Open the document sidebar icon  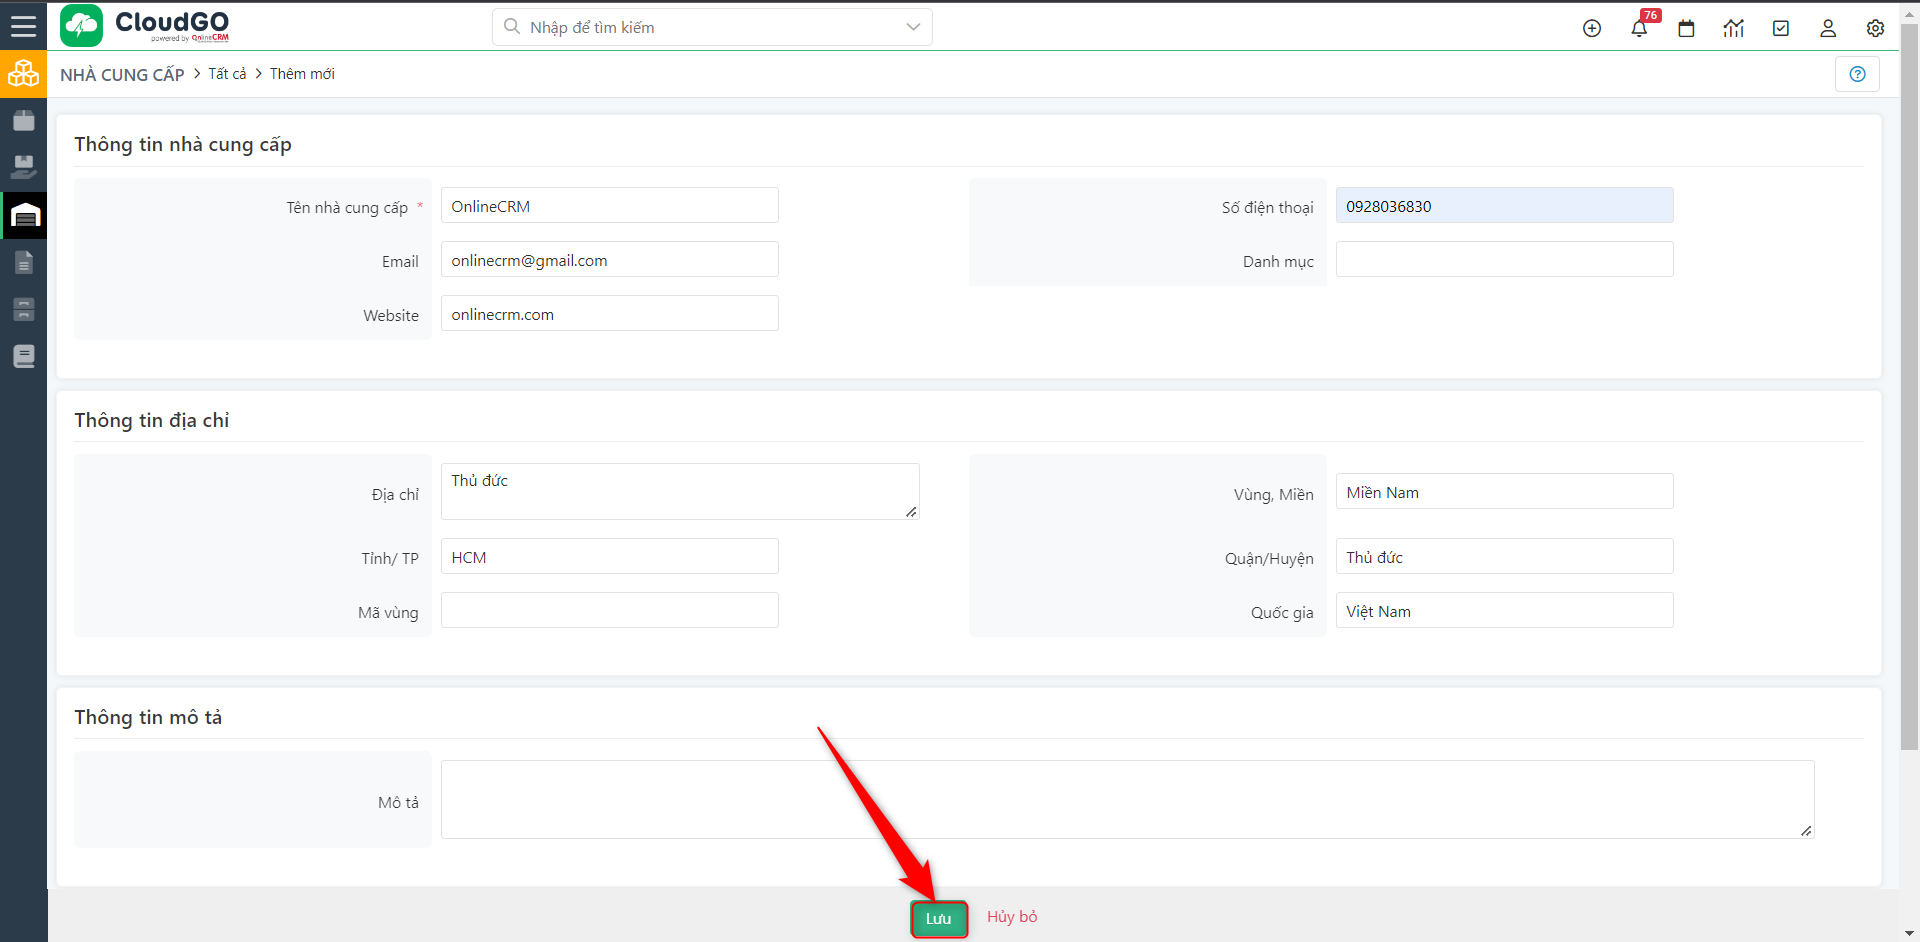coord(24,262)
